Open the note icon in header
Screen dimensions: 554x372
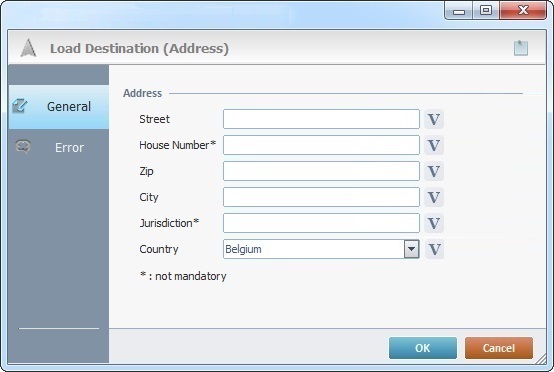(x=521, y=48)
